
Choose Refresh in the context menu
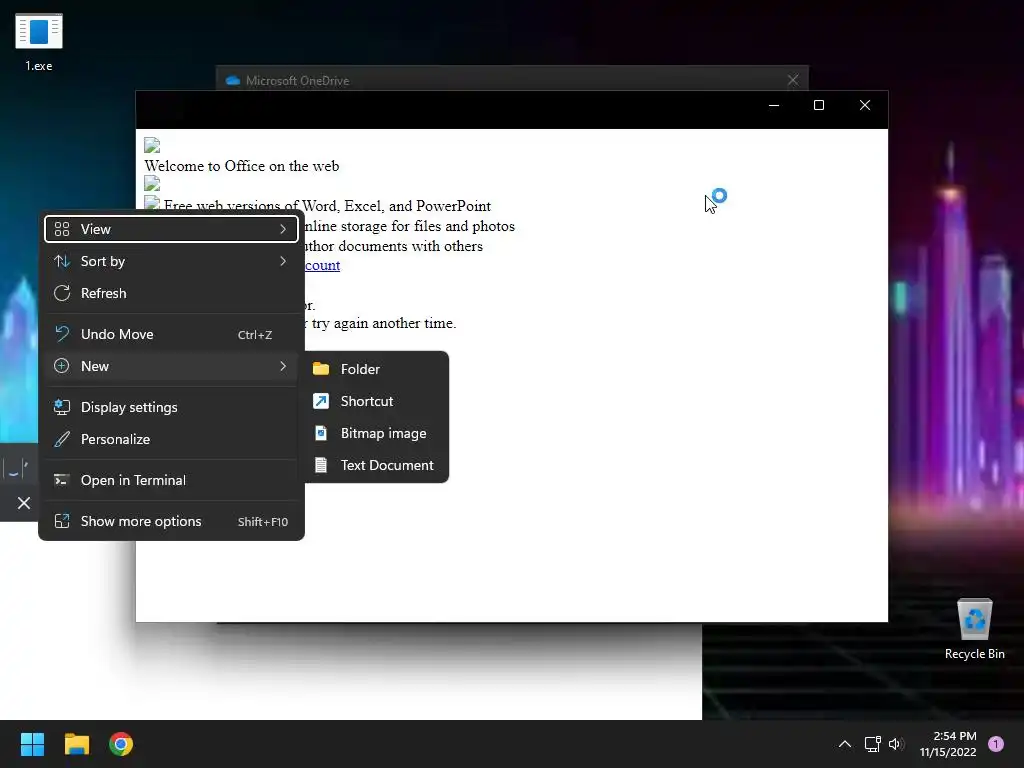coord(171,293)
